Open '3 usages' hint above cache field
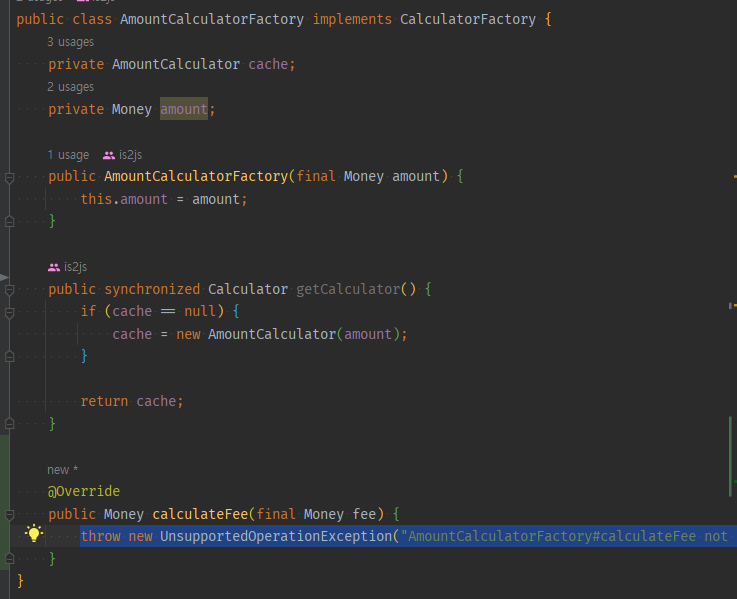Screen dimensions: 737x599 point(71,42)
